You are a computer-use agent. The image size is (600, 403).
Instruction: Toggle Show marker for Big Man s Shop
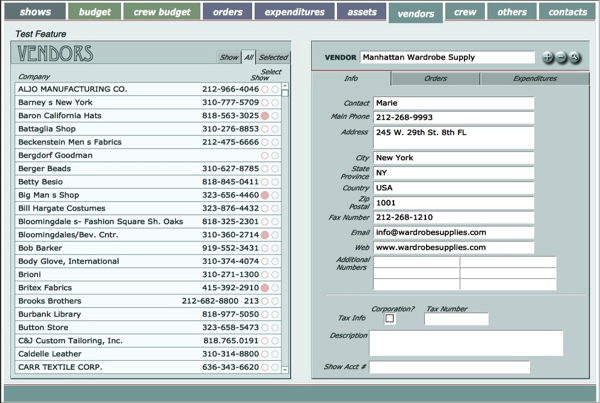pyautogui.click(x=265, y=195)
